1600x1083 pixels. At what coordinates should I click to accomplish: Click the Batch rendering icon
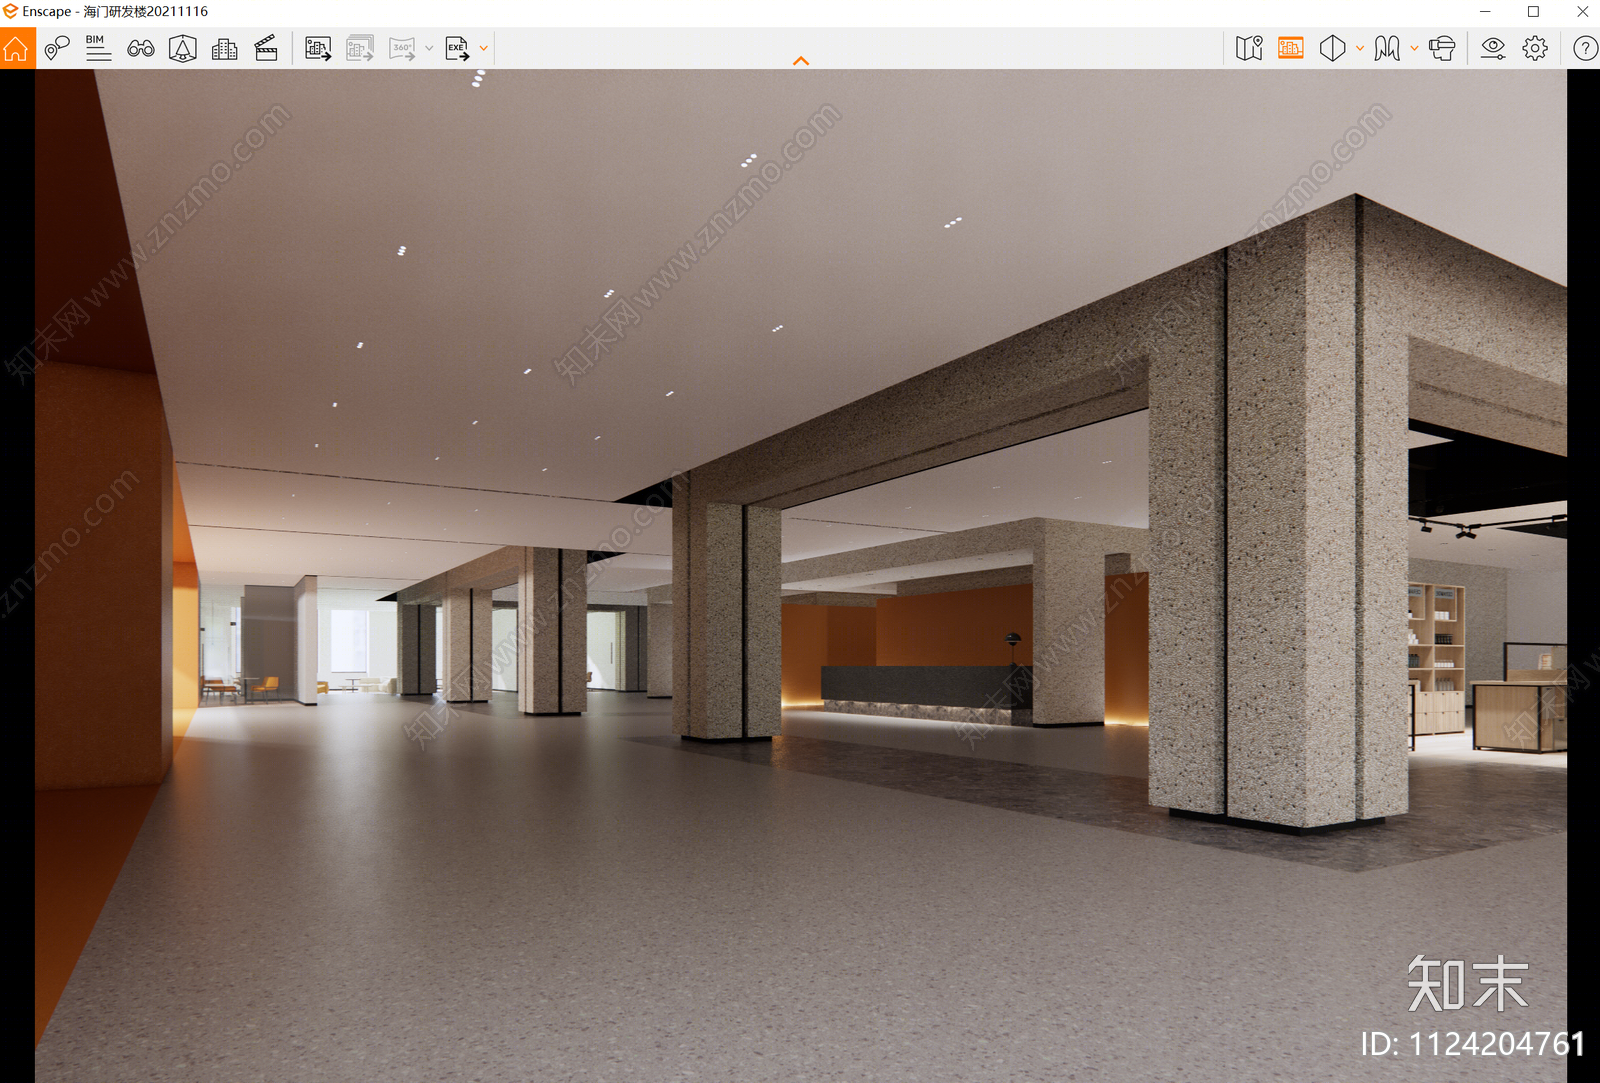click(x=360, y=48)
